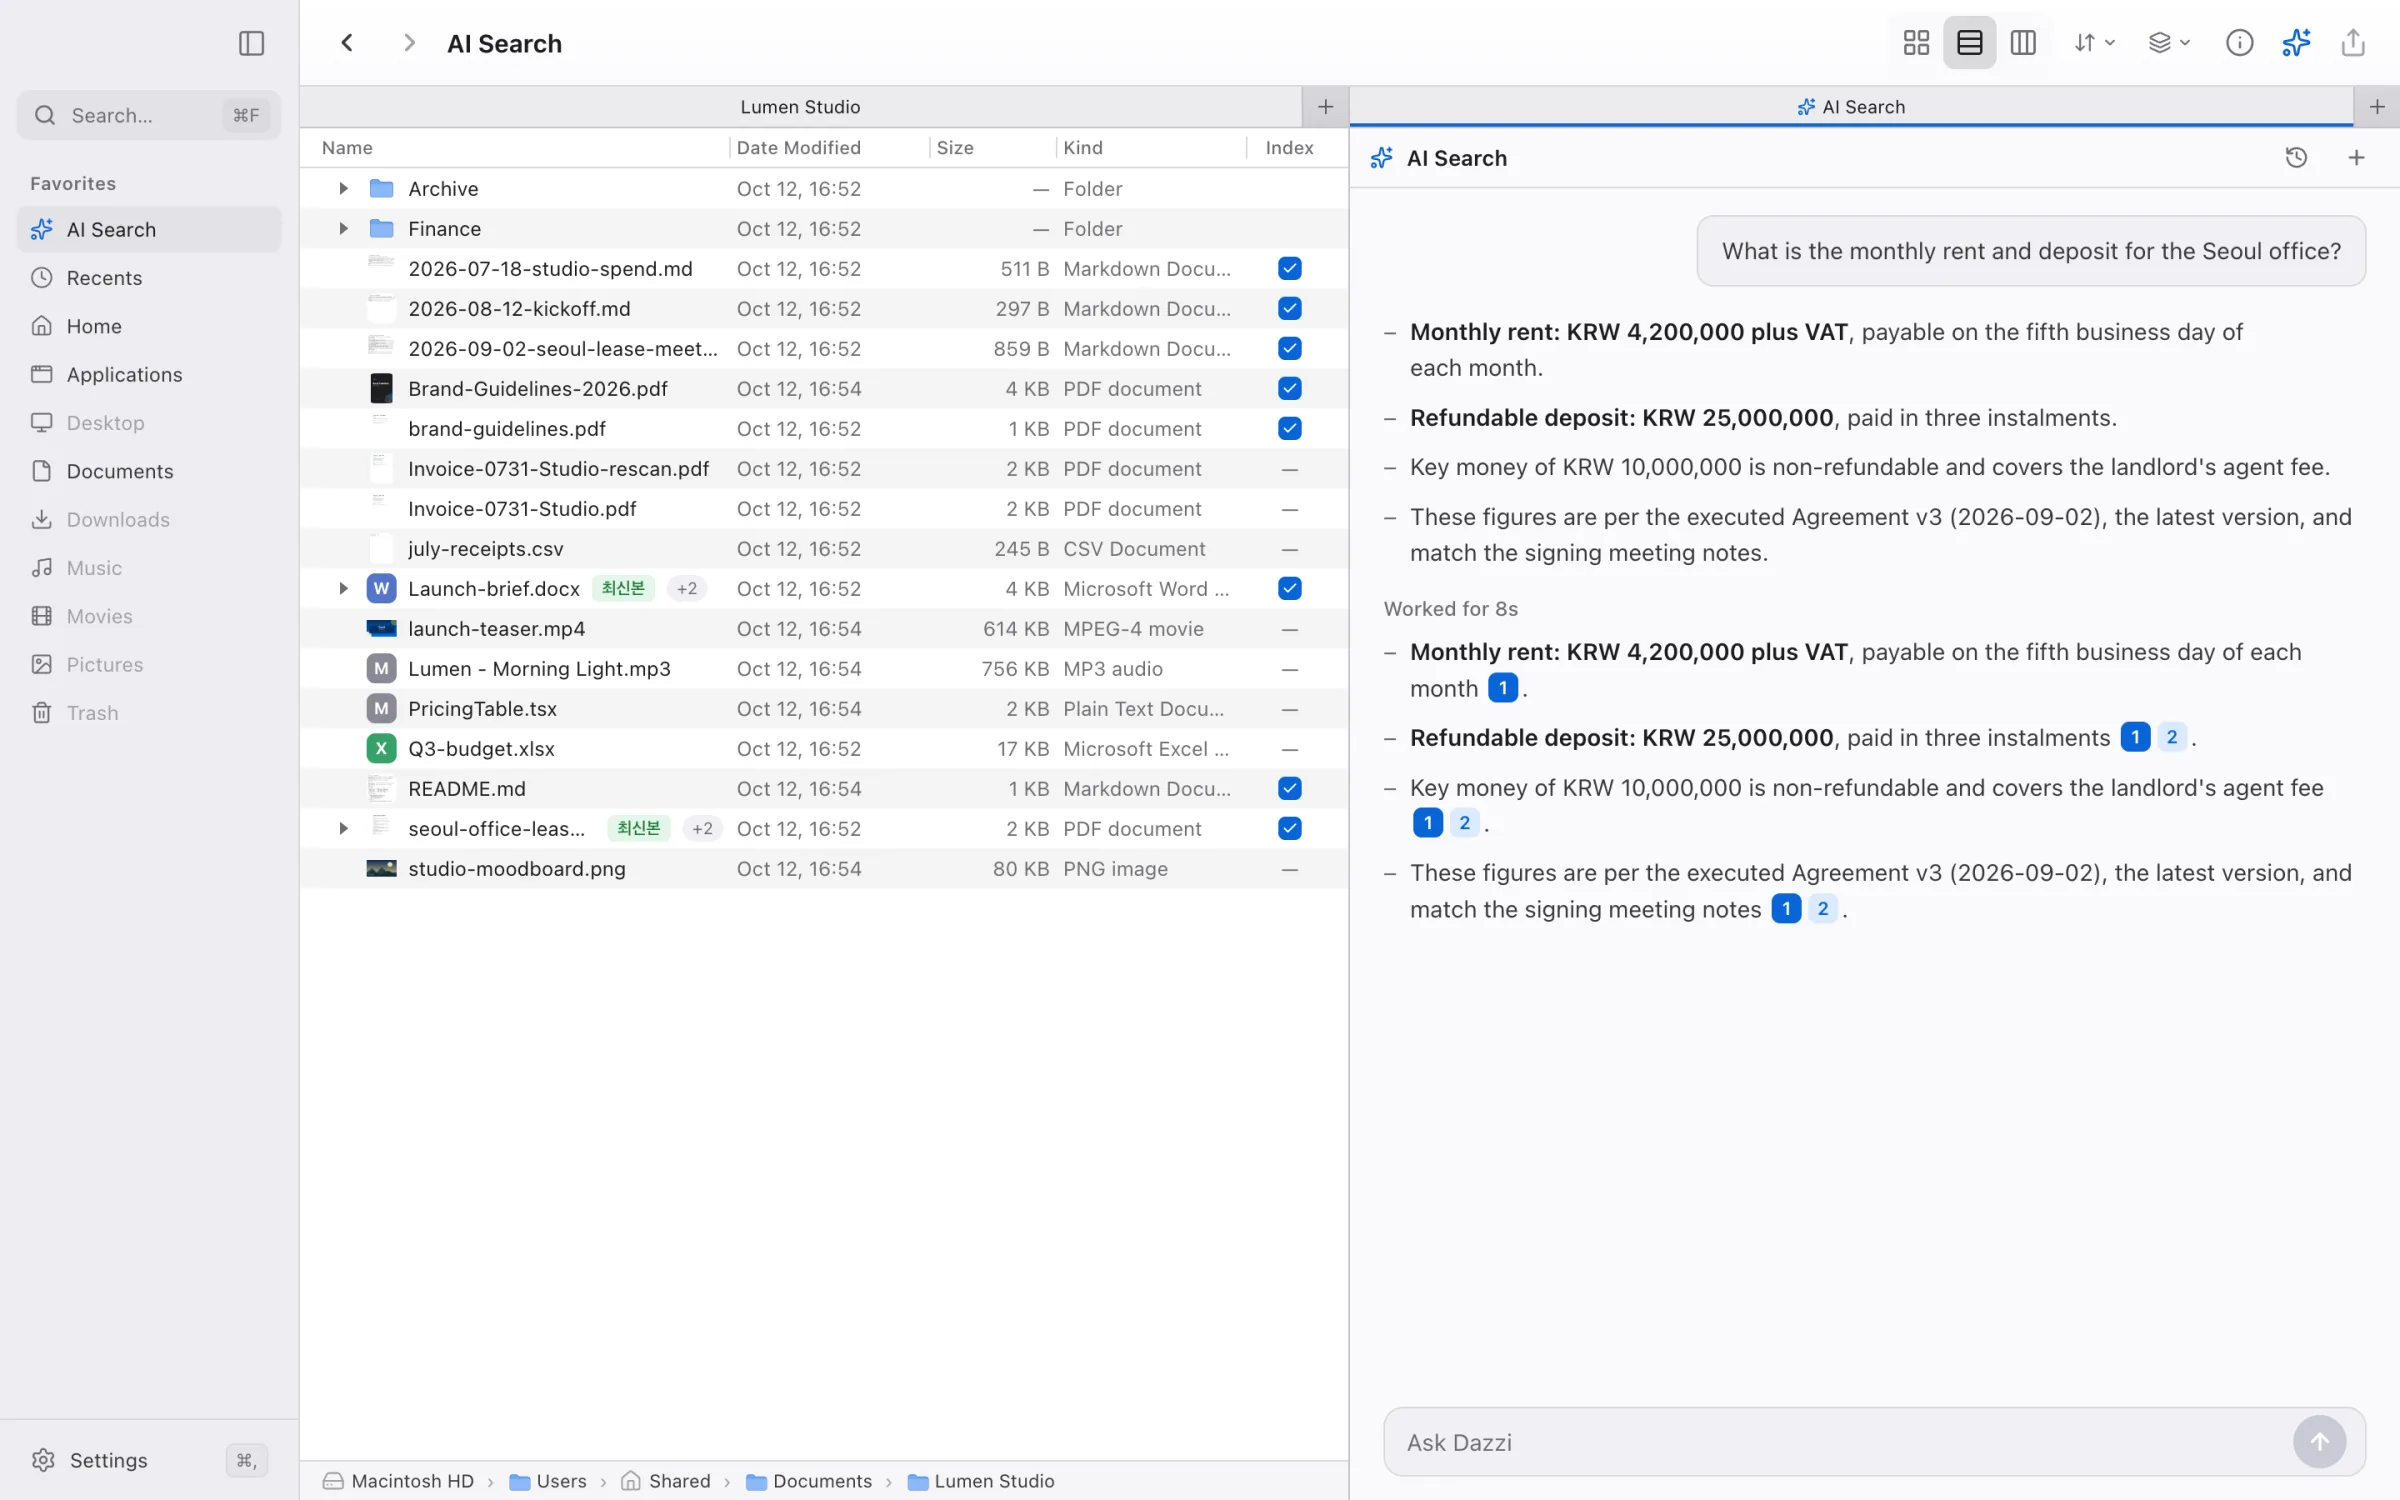Switch to icon grid view
2400x1500 pixels.
click(1916, 43)
